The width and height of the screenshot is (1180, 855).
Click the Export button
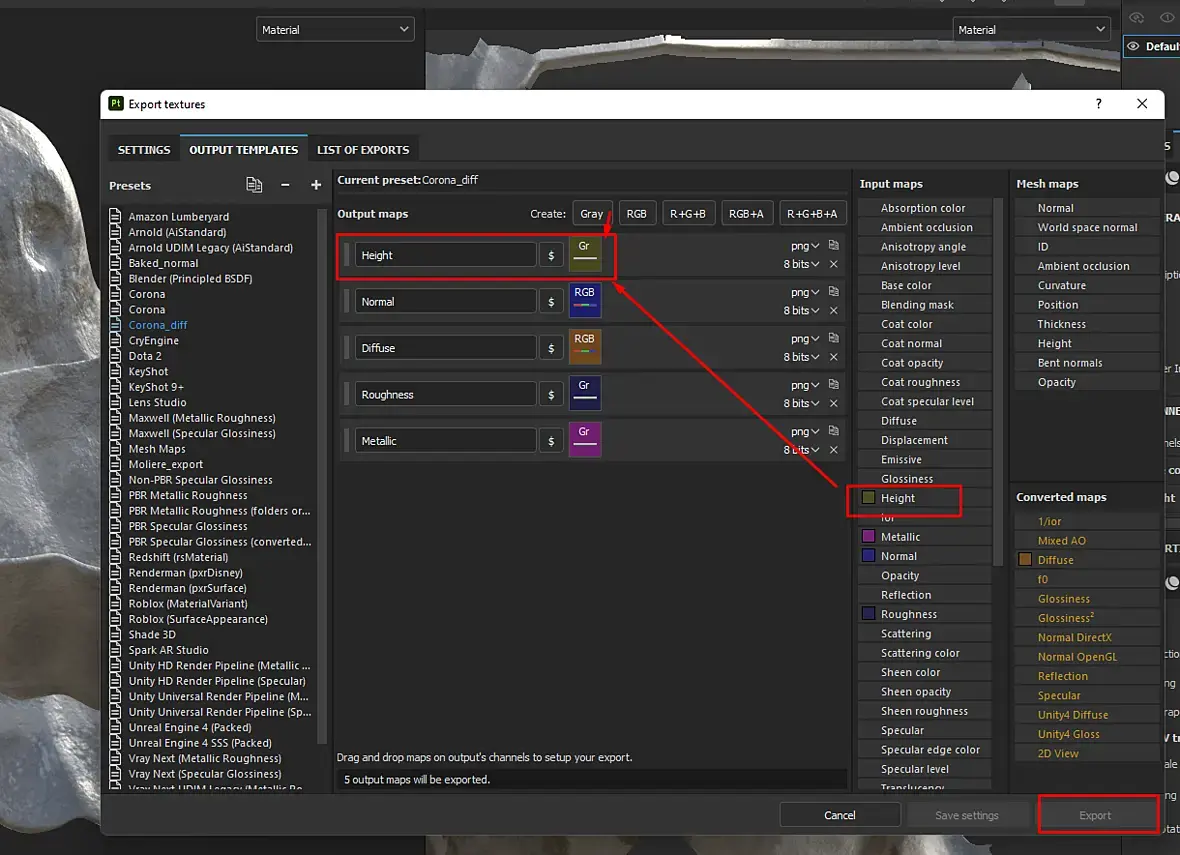point(1095,815)
